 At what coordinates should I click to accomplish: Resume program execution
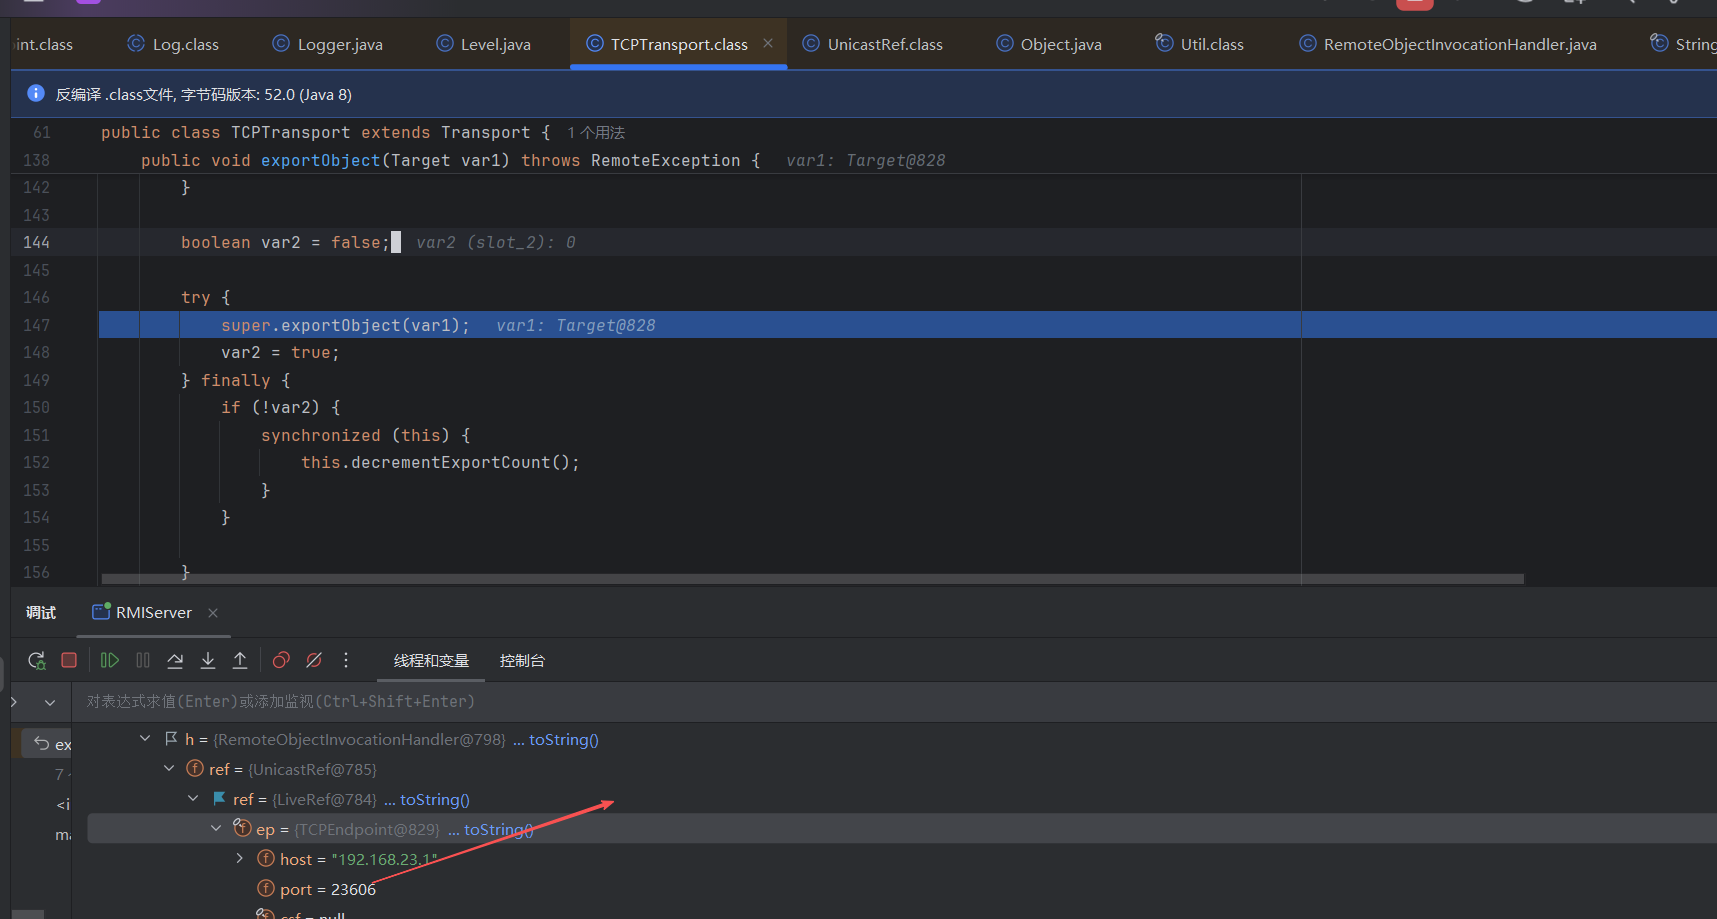pyautogui.click(x=110, y=660)
